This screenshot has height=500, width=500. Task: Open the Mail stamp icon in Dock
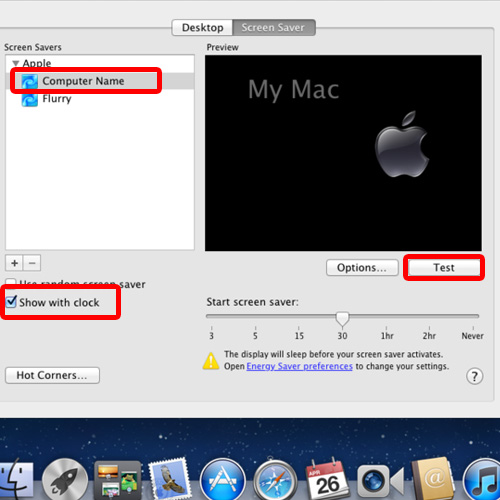[x=170, y=478]
